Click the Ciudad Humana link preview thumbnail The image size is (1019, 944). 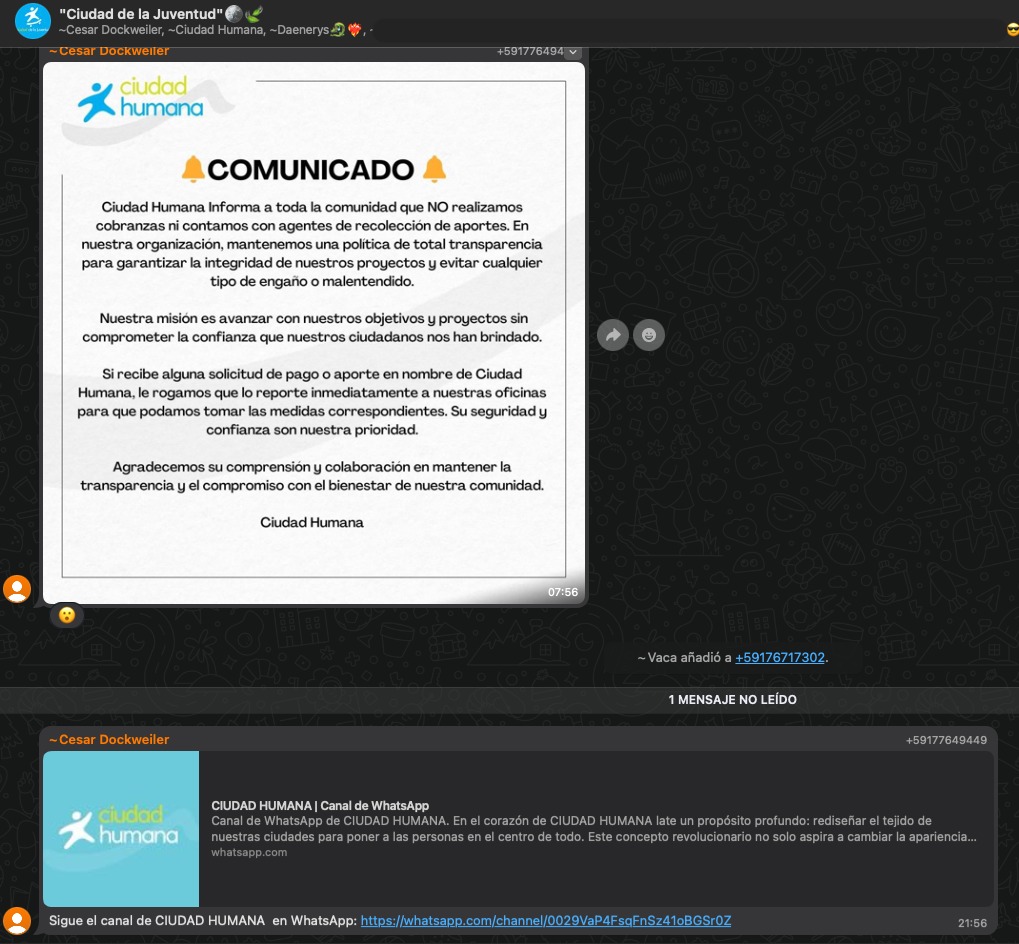click(121, 828)
